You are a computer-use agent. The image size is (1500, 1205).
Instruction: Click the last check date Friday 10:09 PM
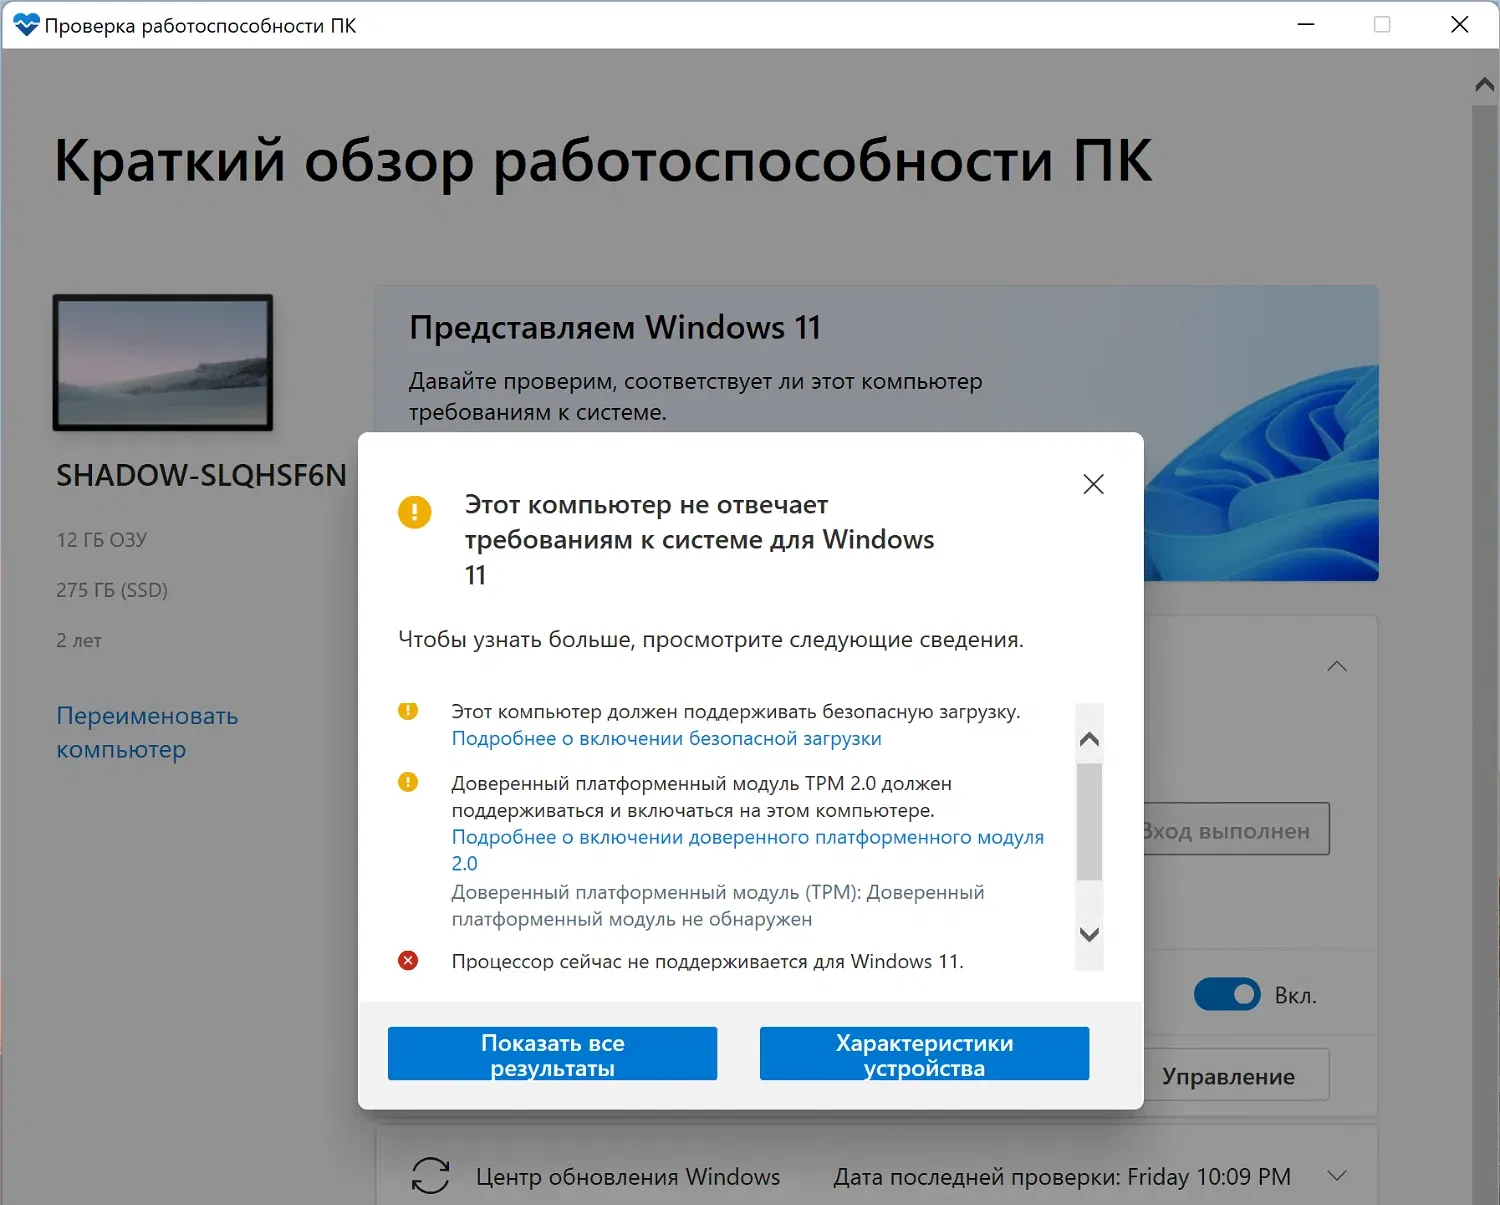tap(1209, 1177)
